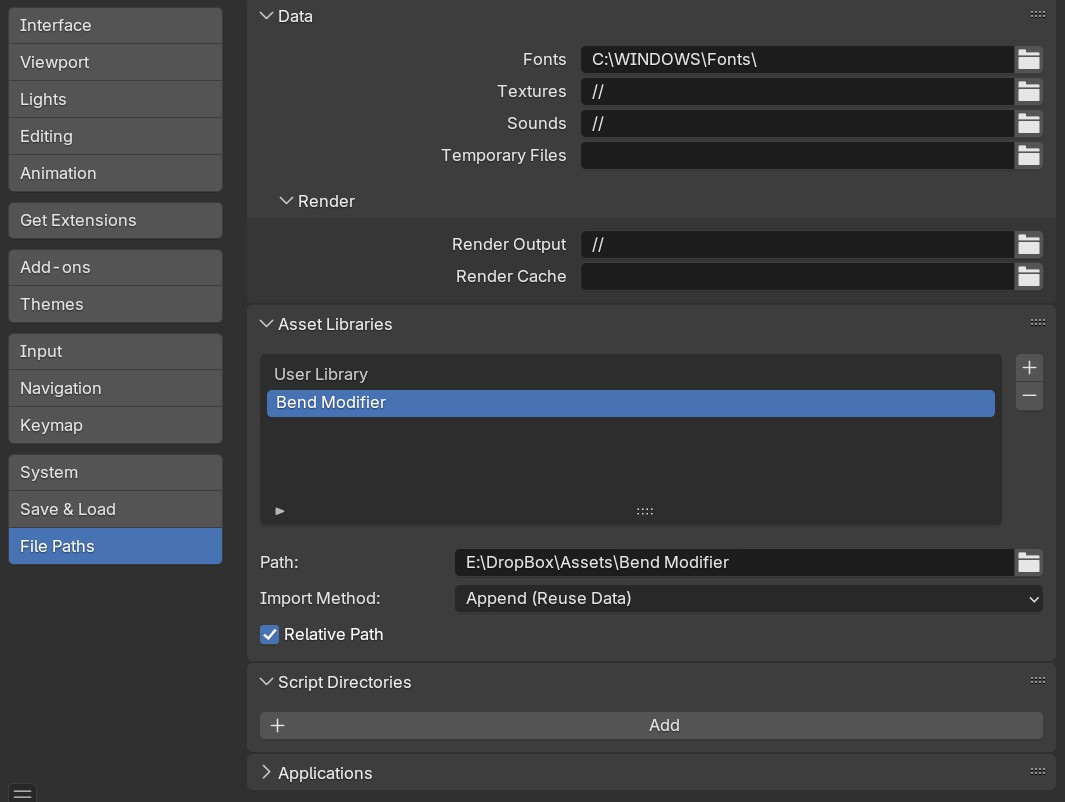This screenshot has height=802, width=1065.
Task: Click the asset list resize grip handle
Action: tap(645, 511)
